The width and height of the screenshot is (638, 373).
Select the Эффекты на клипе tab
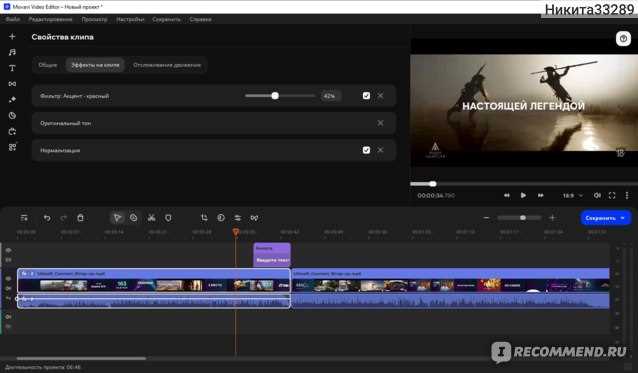point(95,65)
